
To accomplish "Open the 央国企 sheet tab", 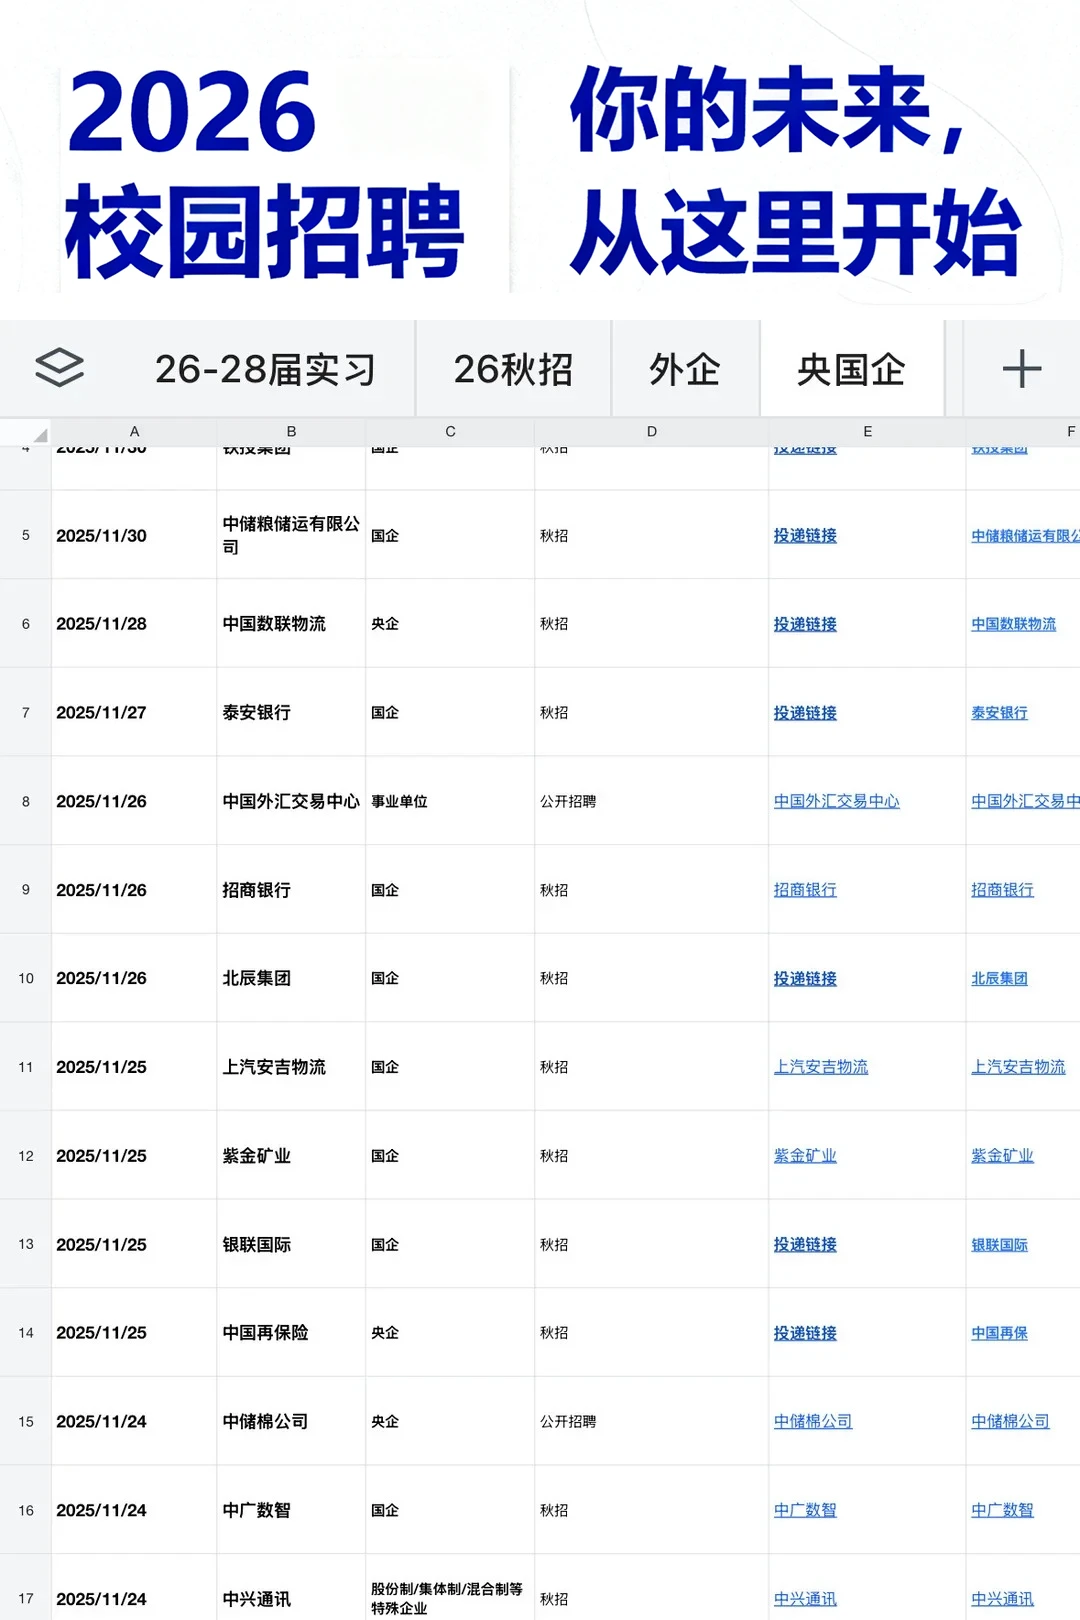I will 852,369.
